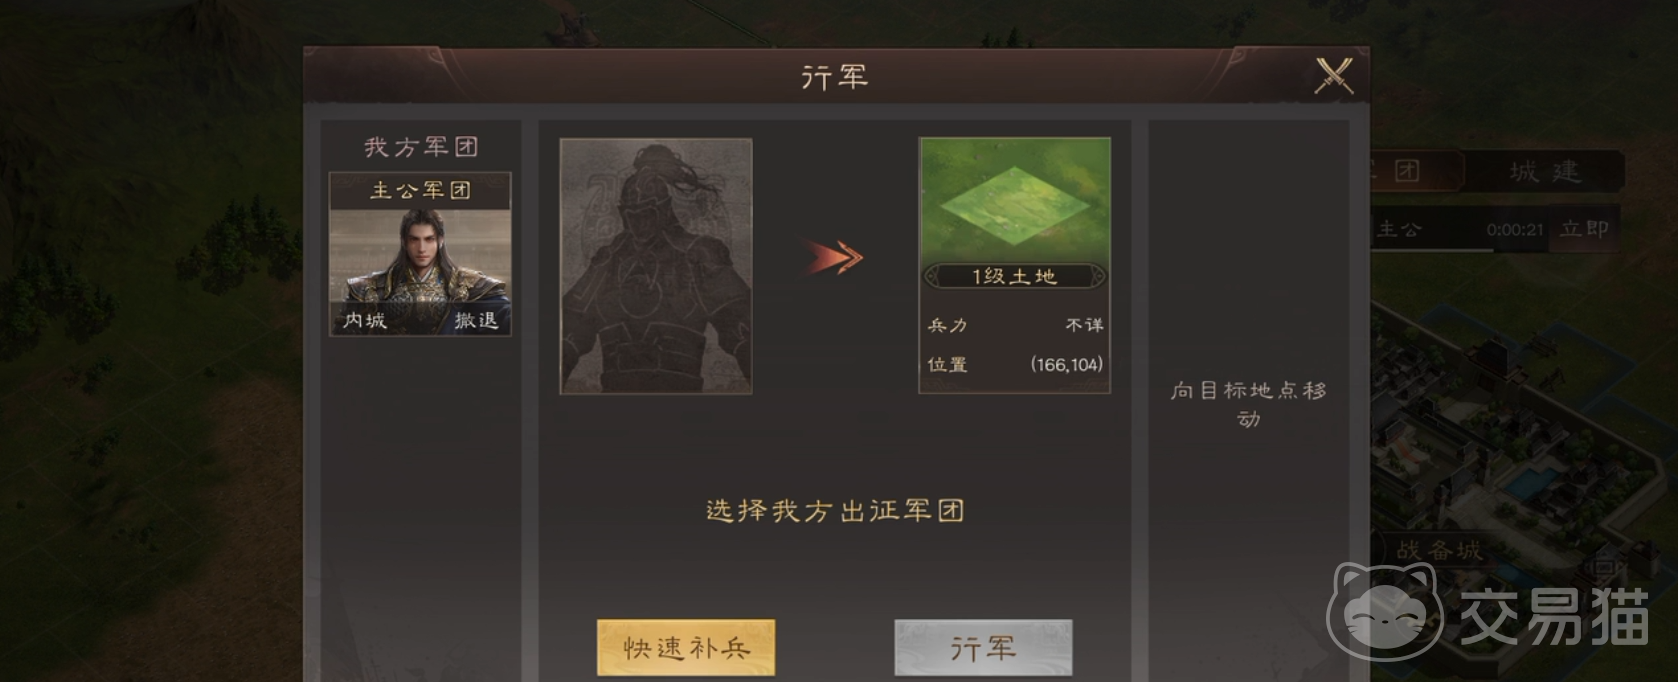Click the 快速补兵 yellow button
This screenshot has width=1678, height=682.
click(x=686, y=648)
